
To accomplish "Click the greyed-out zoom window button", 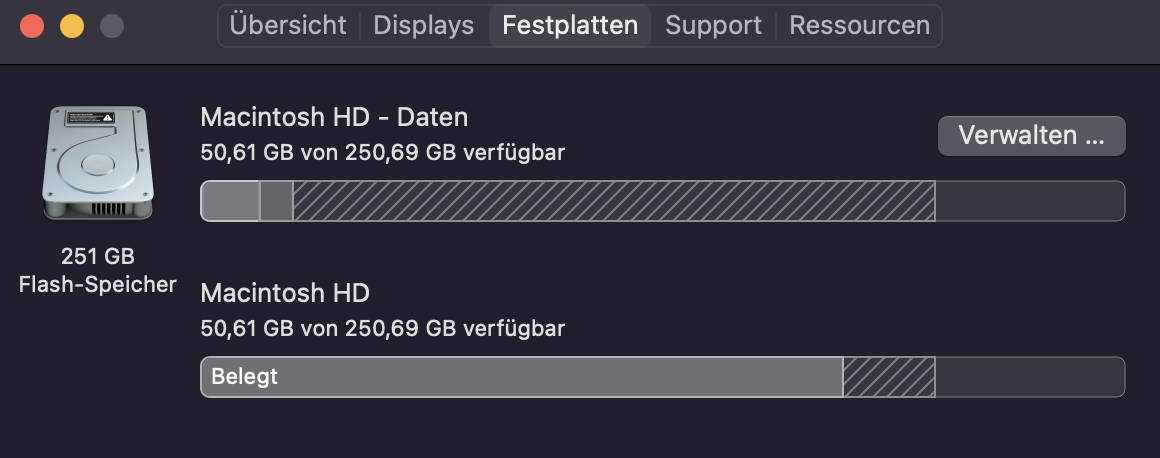I will point(112,26).
